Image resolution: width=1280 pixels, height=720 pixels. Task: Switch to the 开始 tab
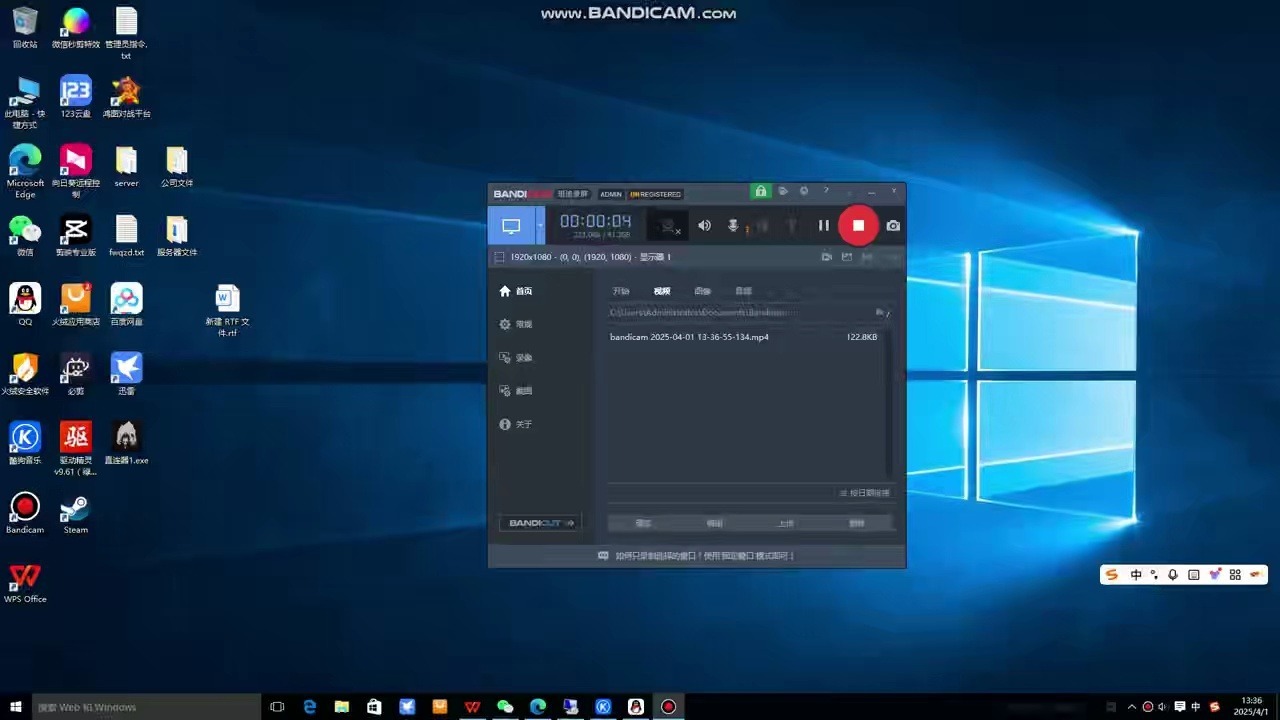tap(621, 291)
